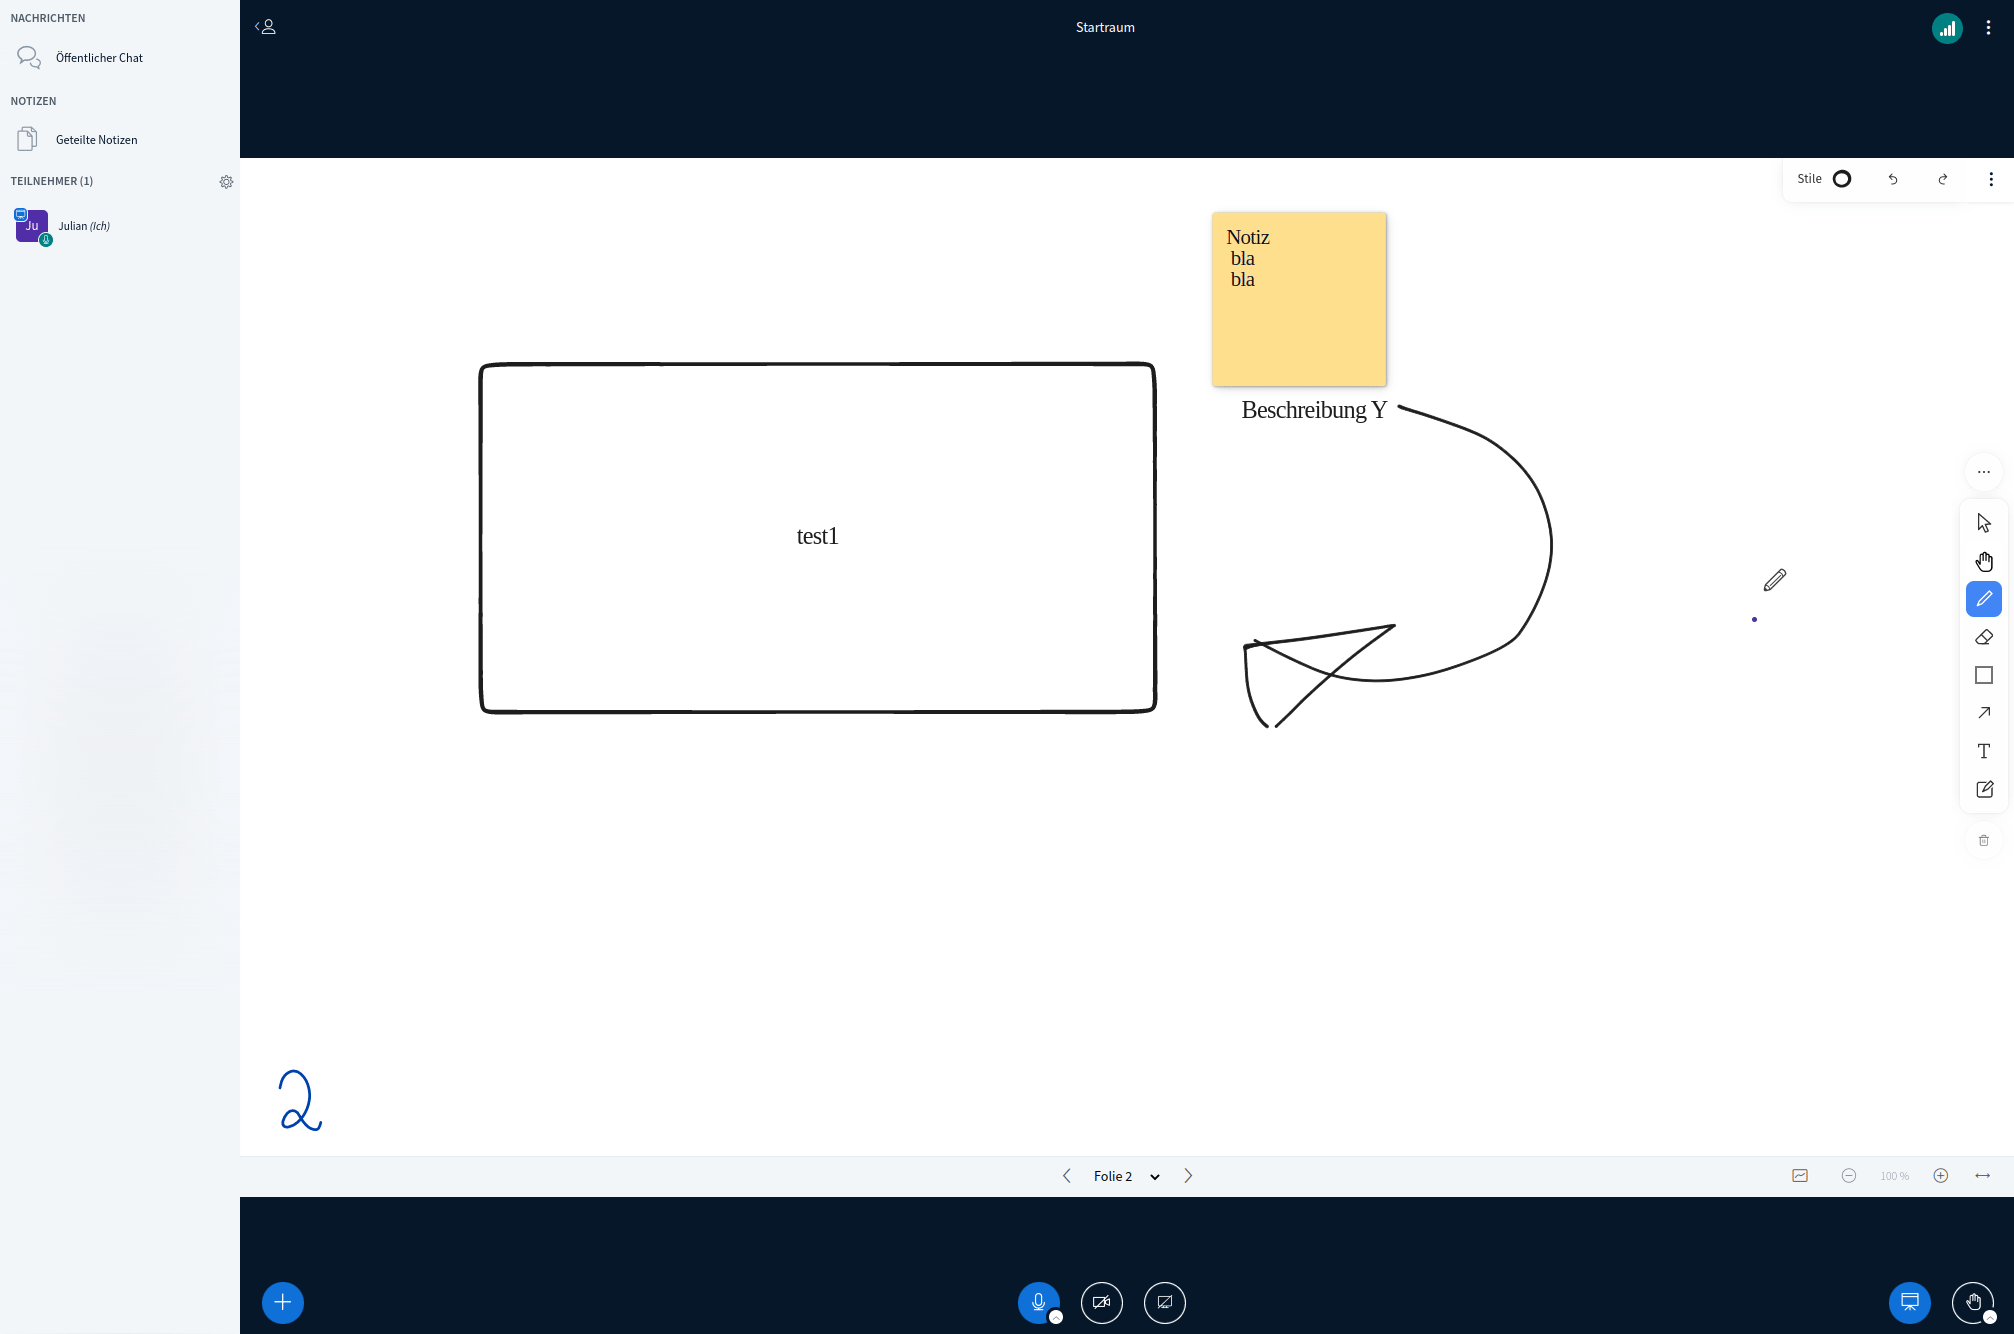Open the Folie 2 slide dropdown
Image resolution: width=2014 pixels, height=1334 pixels.
pyautogui.click(x=1156, y=1176)
